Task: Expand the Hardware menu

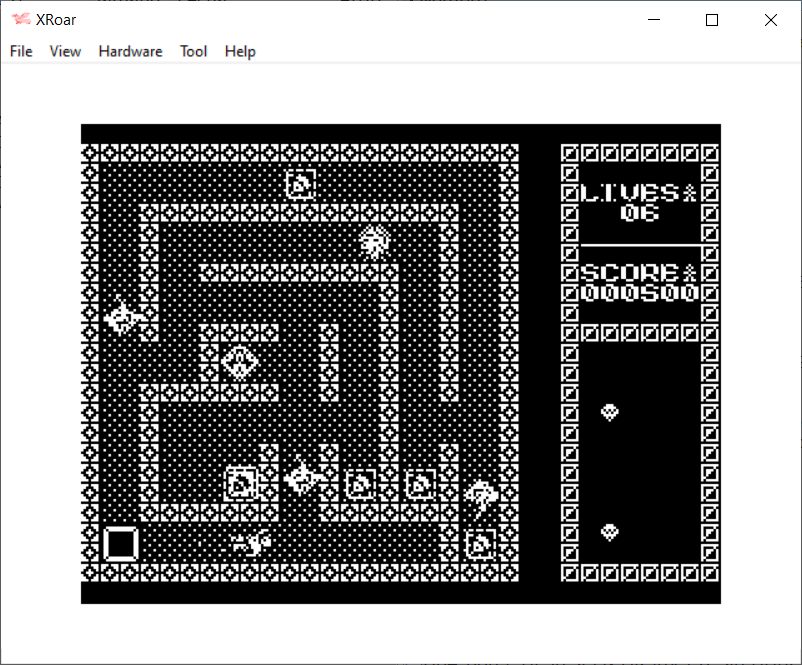Action: tap(130, 51)
